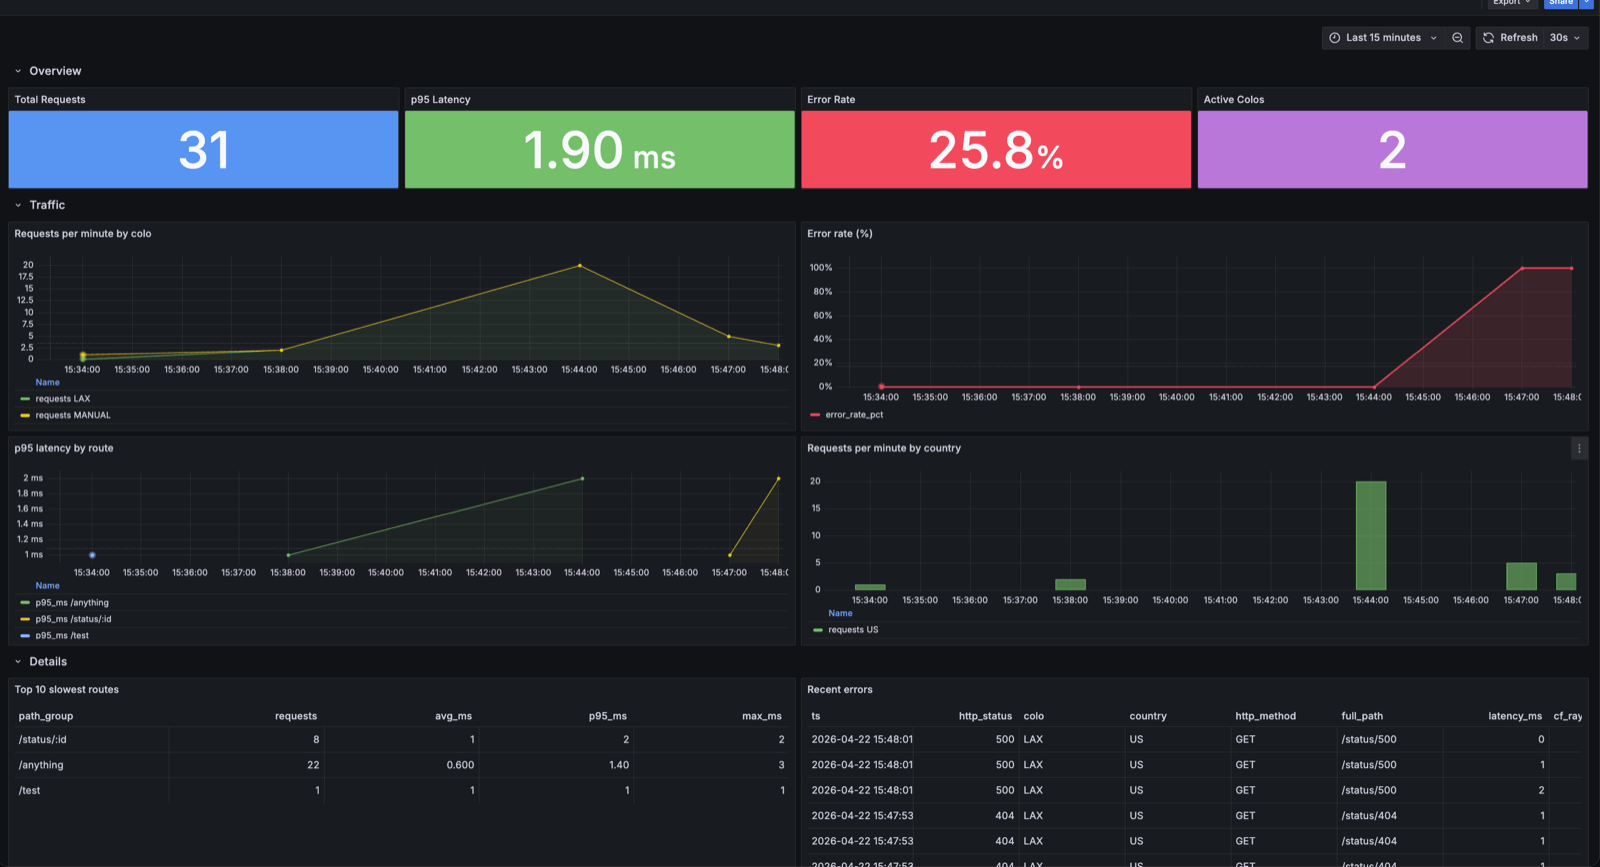Sort slowest routes by p95_ms column
This screenshot has width=1600, height=867.
(607, 716)
